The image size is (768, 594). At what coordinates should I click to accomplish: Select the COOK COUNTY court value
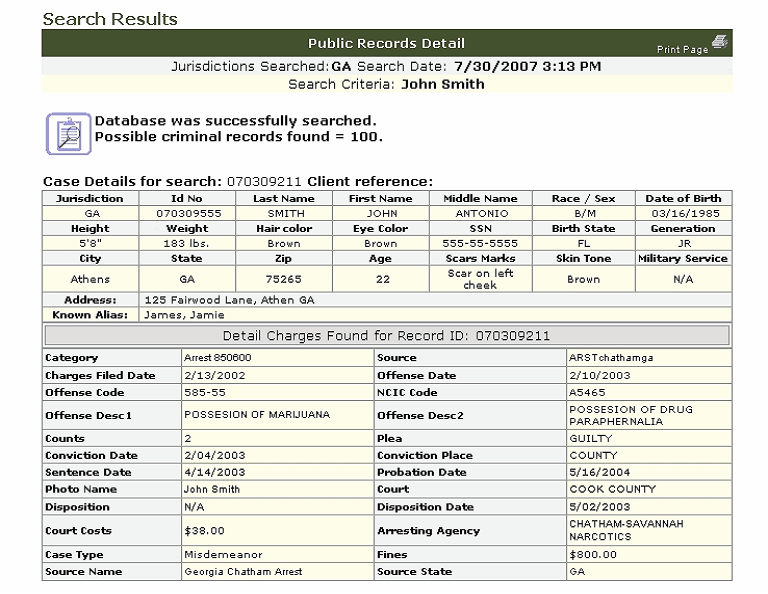pyautogui.click(x=612, y=489)
